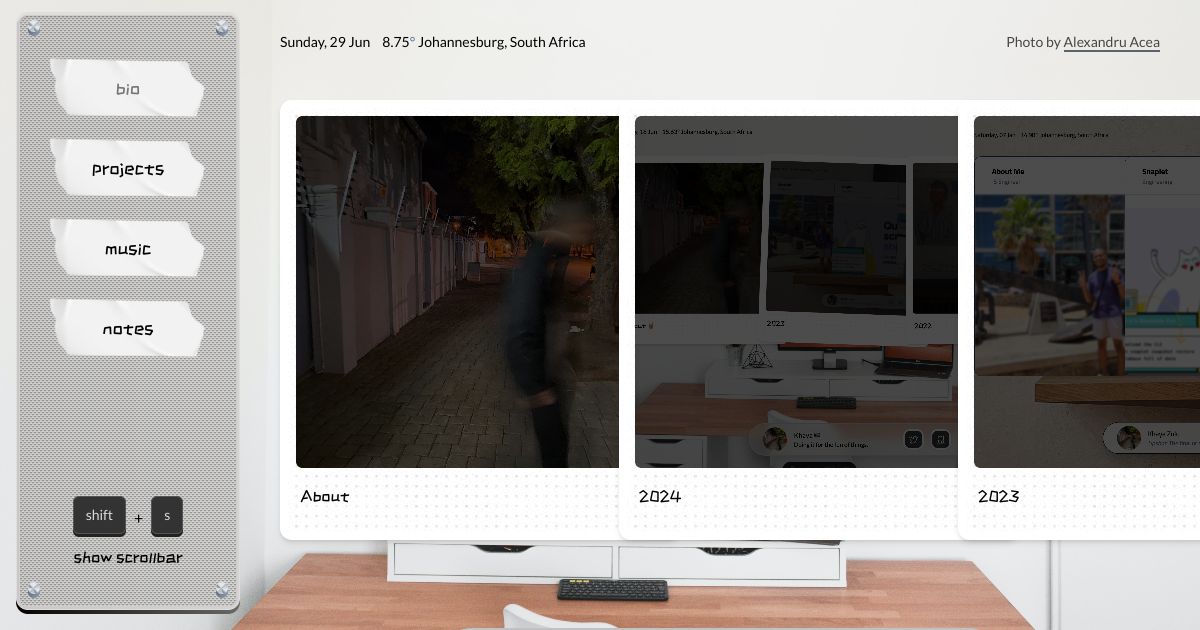Open the notes section
This screenshot has height=630, width=1200.
point(128,329)
